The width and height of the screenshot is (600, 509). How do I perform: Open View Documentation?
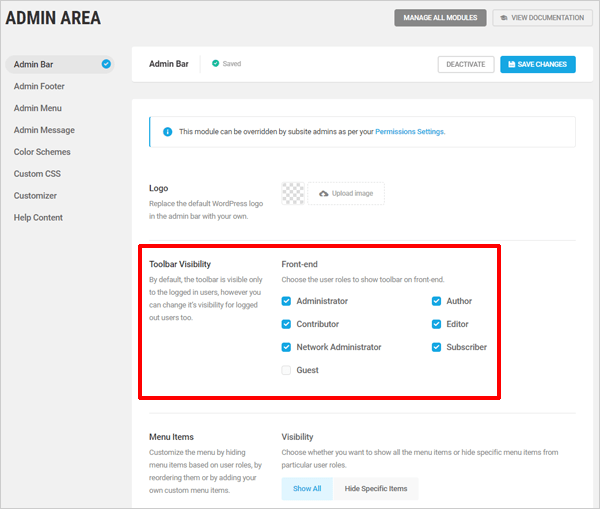point(542,18)
